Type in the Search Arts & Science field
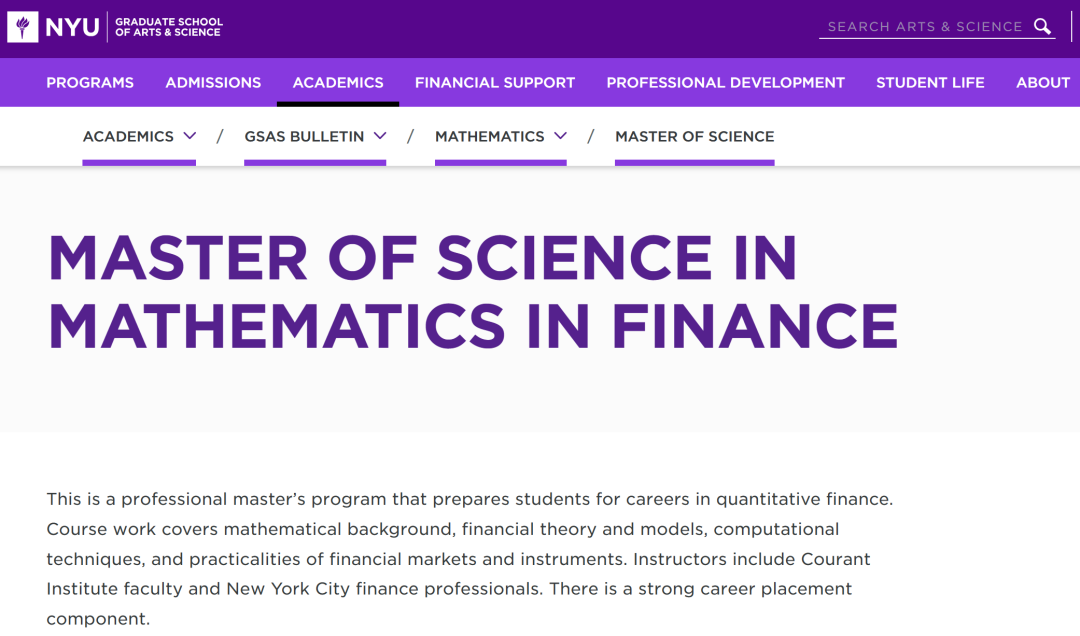Viewport: 1080px width, 636px height. click(924, 27)
